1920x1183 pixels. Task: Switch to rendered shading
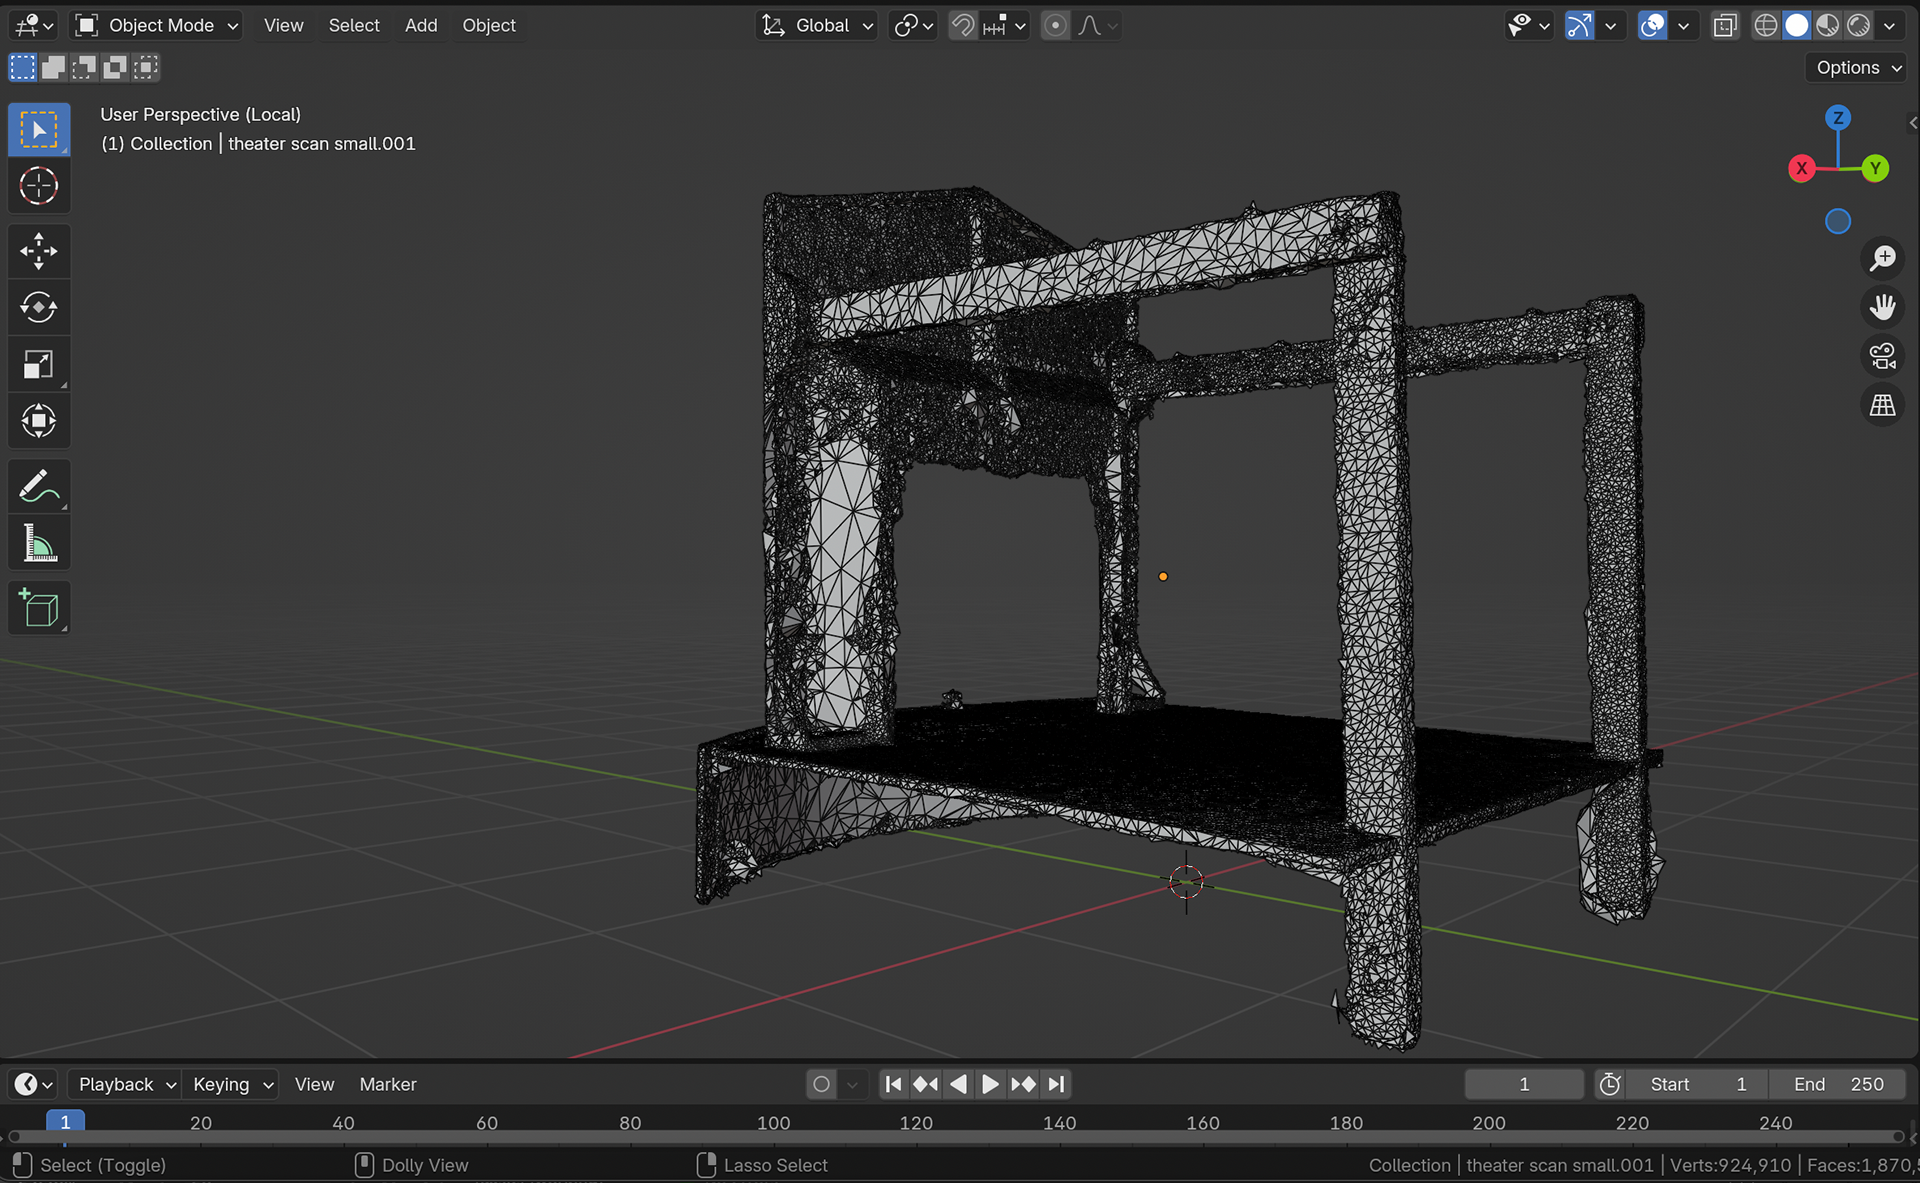click(1859, 25)
